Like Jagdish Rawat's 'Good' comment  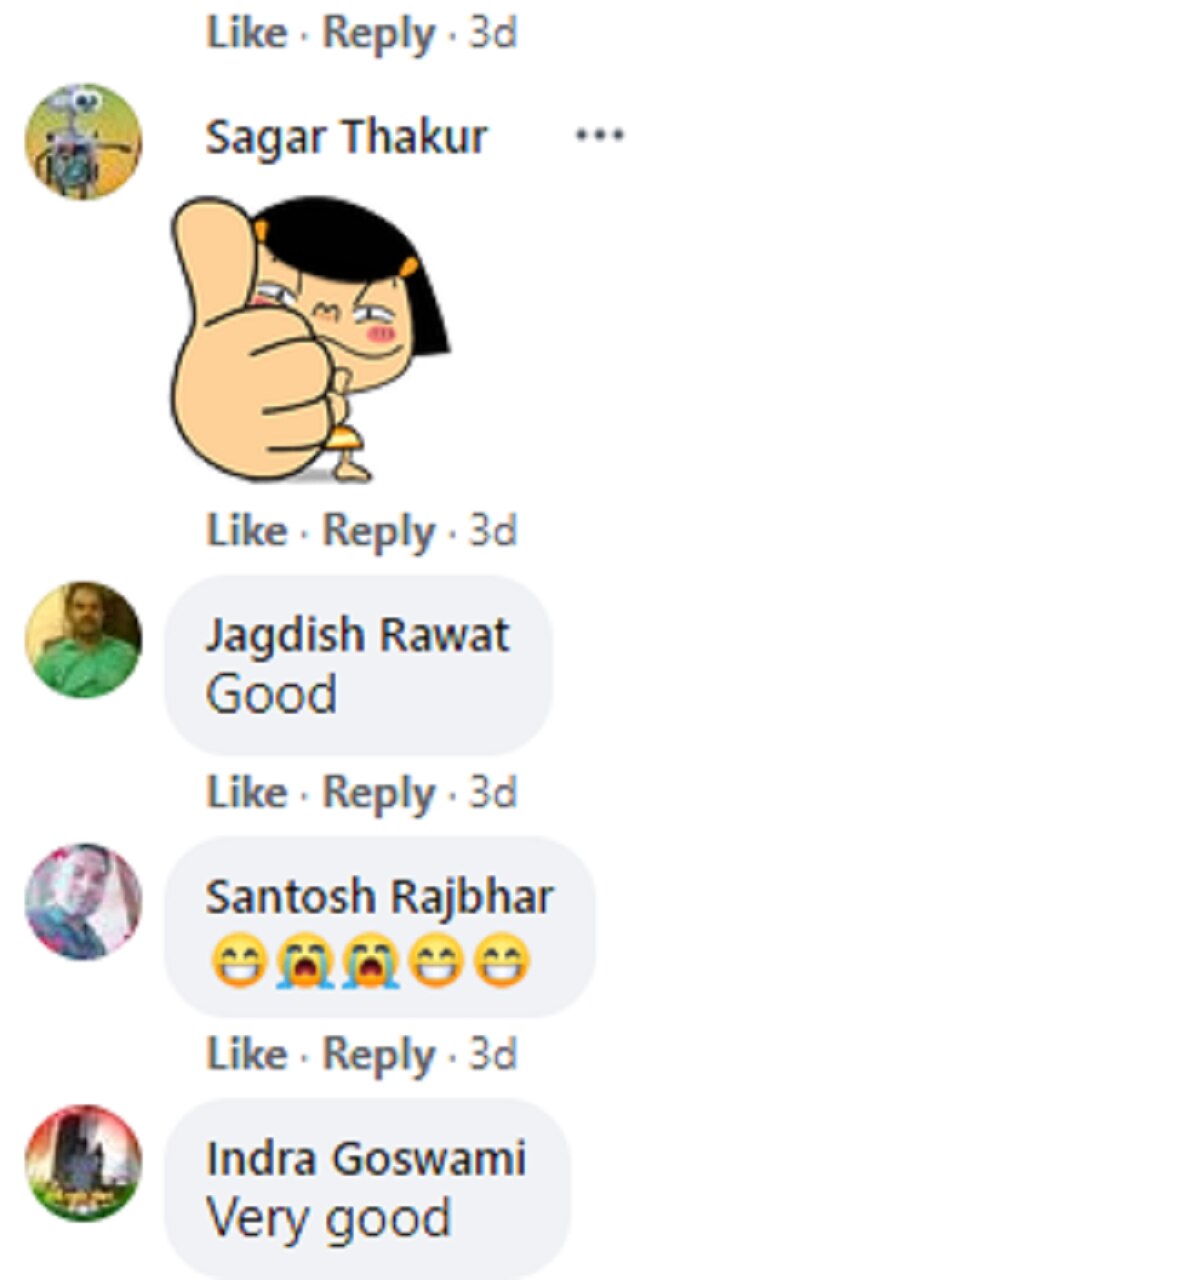coord(247,793)
